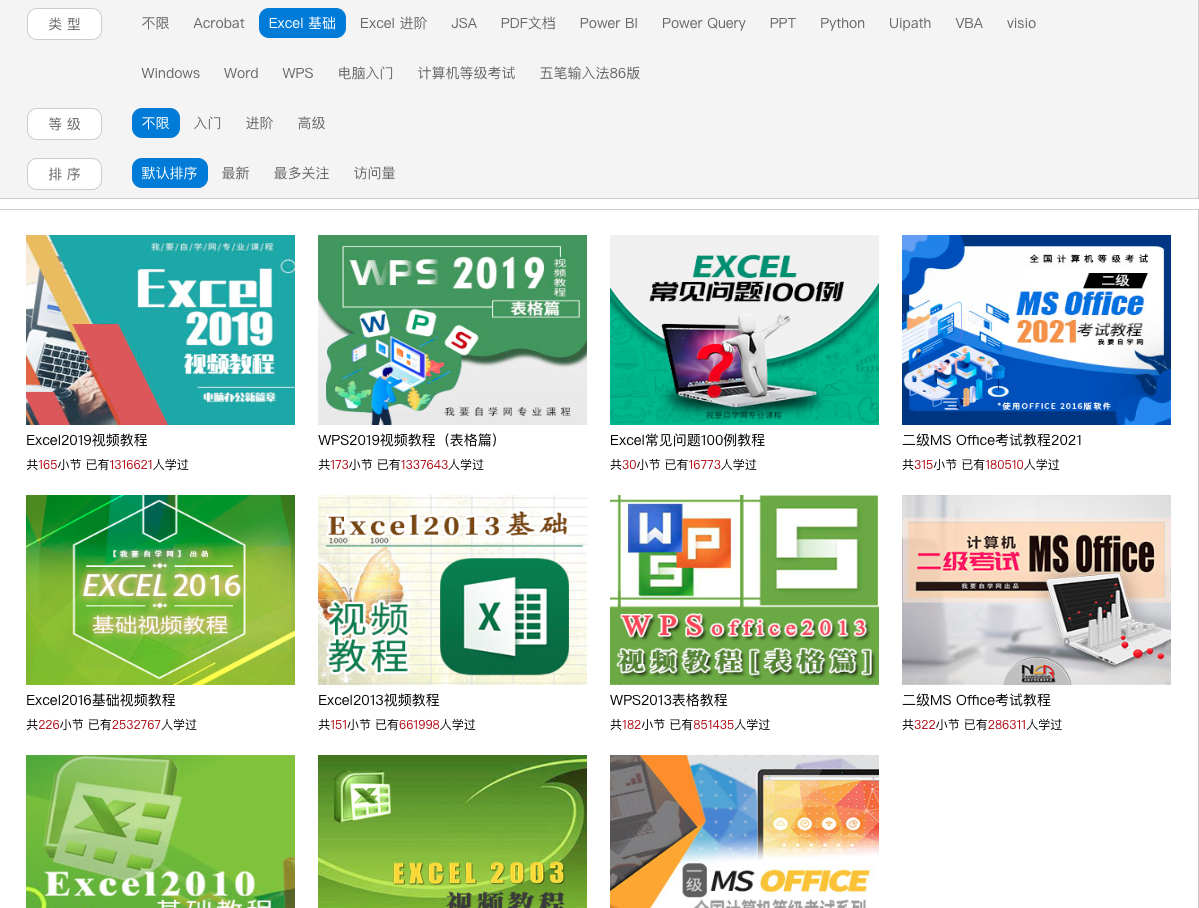Open the WPS 2019 表格篇 thumbnail

[x=453, y=330]
